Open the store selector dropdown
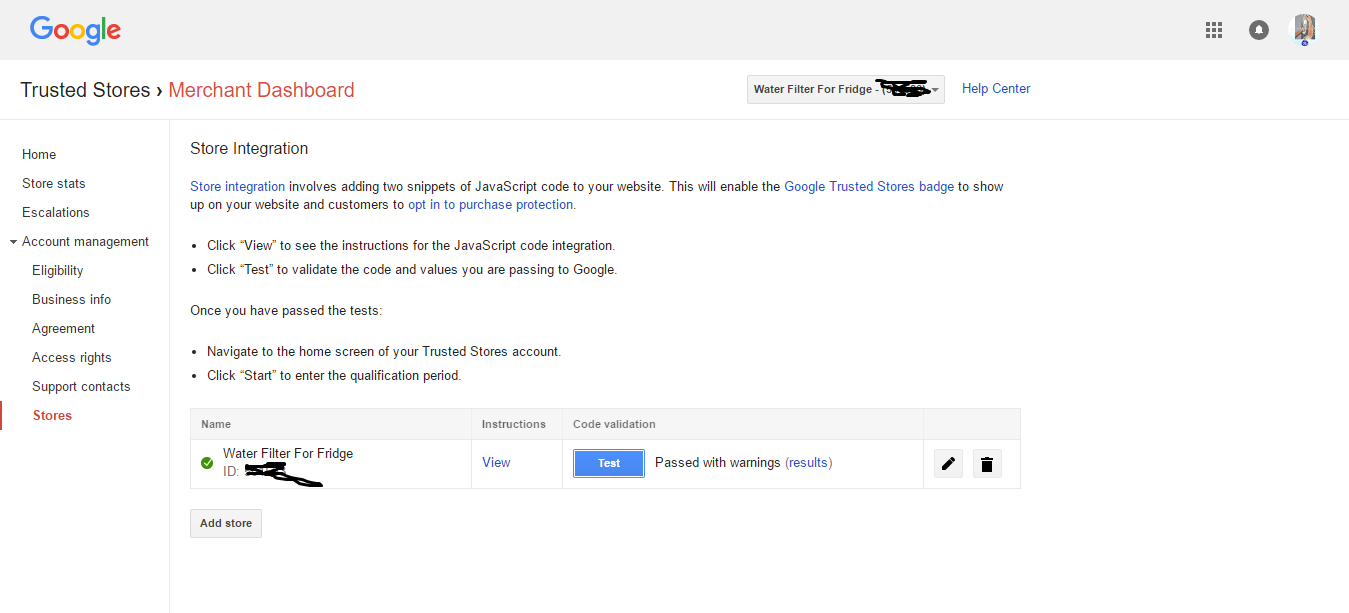Viewport: 1349px width, 613px height. [x=845, y=89]
